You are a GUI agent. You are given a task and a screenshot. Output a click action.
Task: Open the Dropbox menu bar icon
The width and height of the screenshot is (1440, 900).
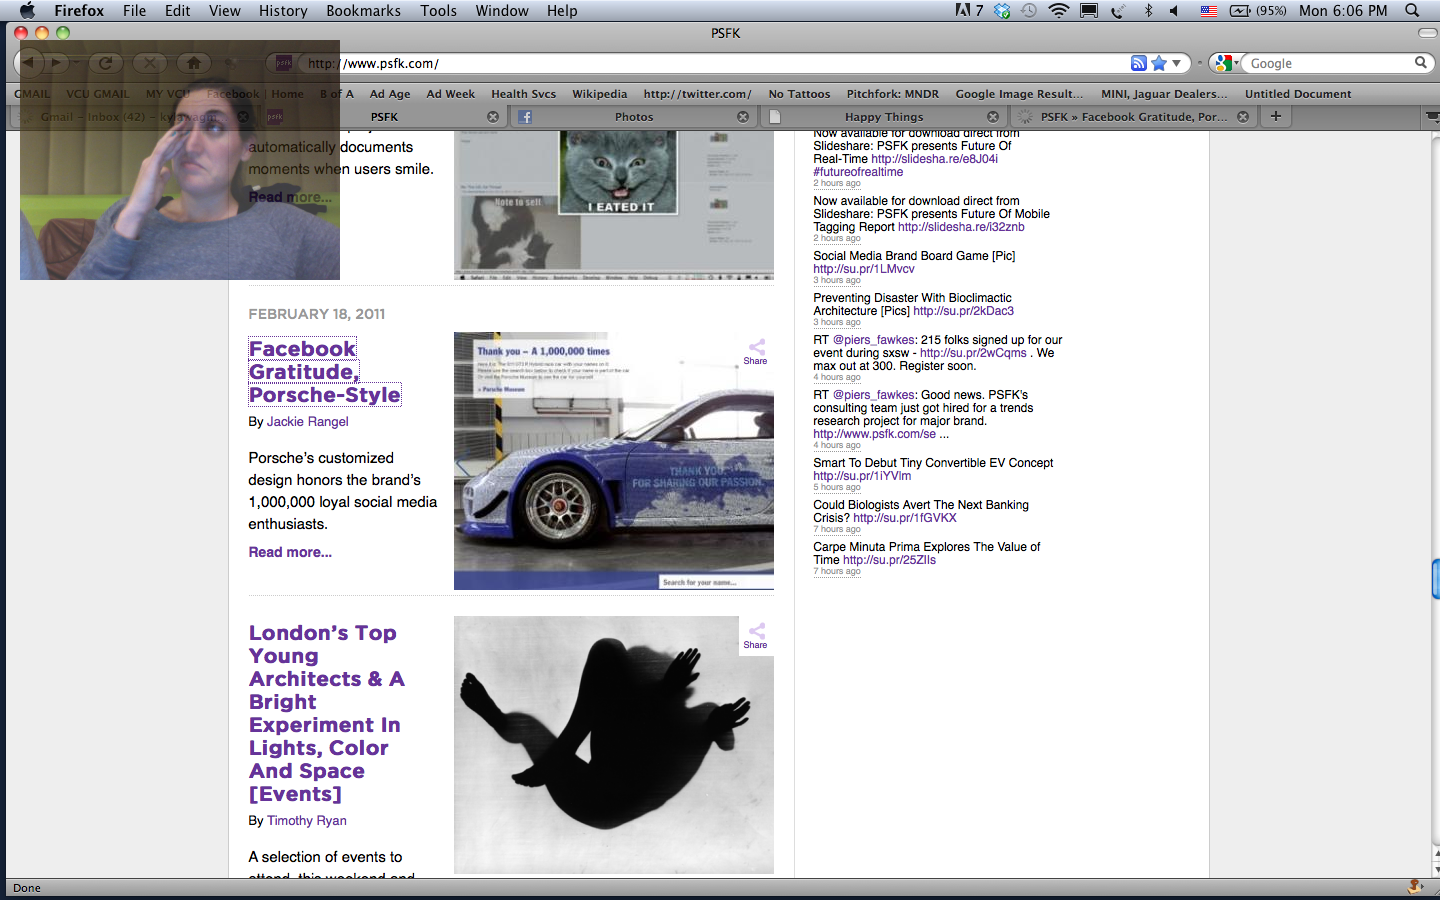(1002, 11)
